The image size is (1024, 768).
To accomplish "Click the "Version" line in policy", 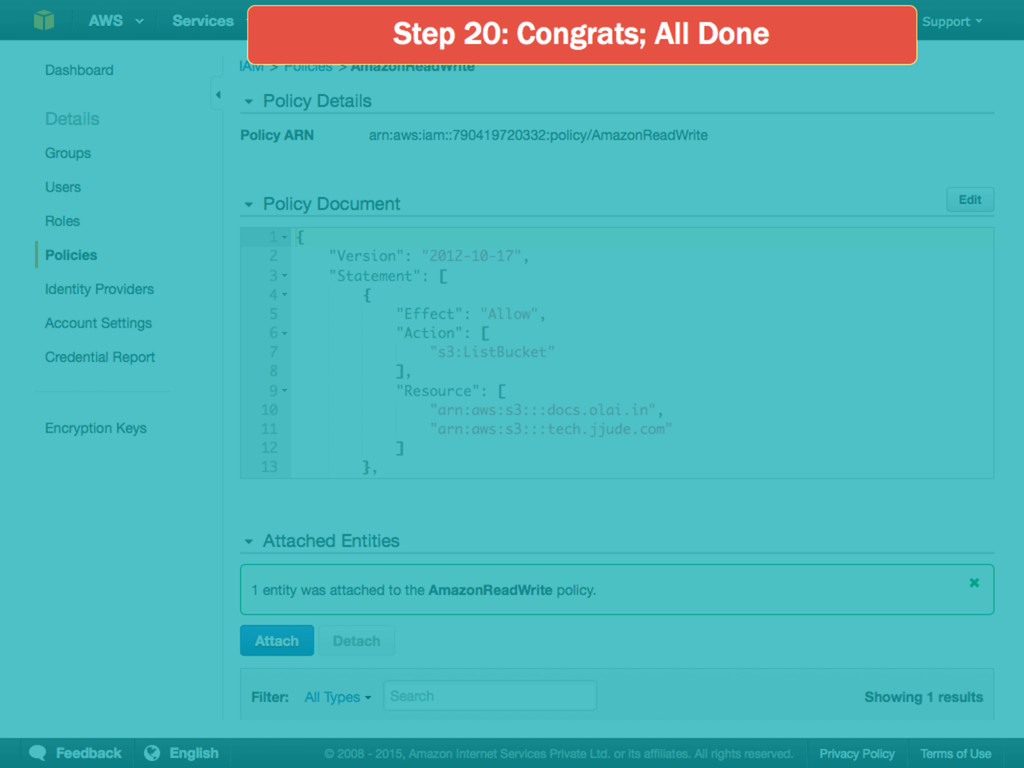I will click(428, 256).
